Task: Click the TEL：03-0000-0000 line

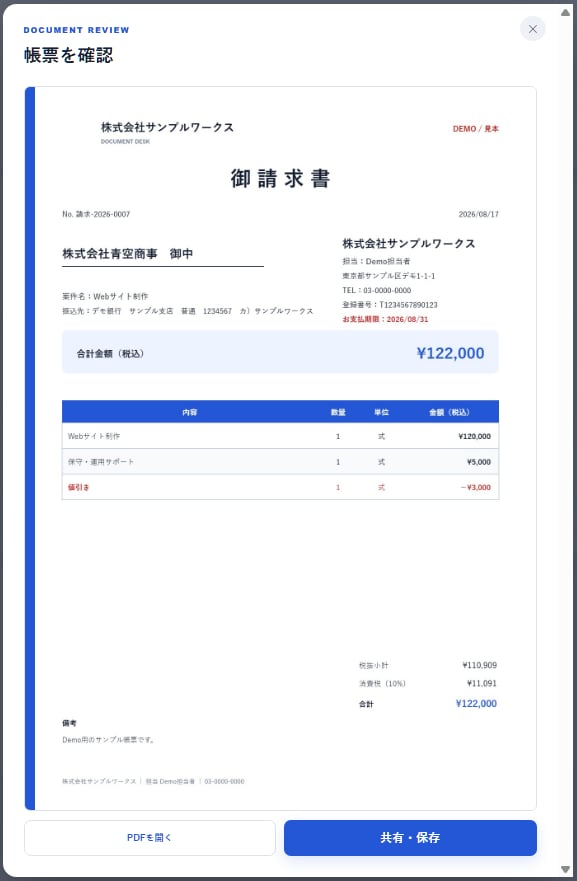Action: point(376,290)
